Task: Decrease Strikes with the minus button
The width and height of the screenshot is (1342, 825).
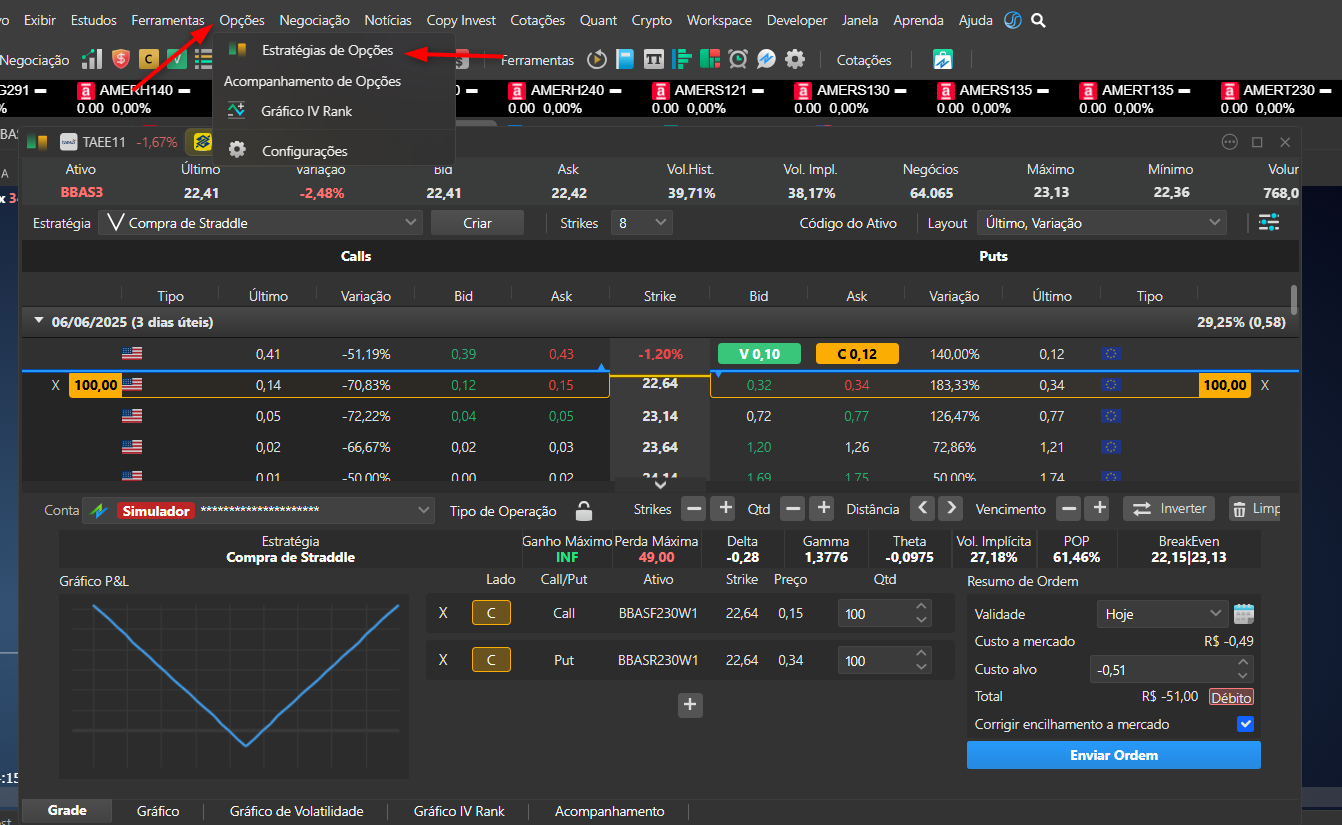Action: tap(694, 509)
